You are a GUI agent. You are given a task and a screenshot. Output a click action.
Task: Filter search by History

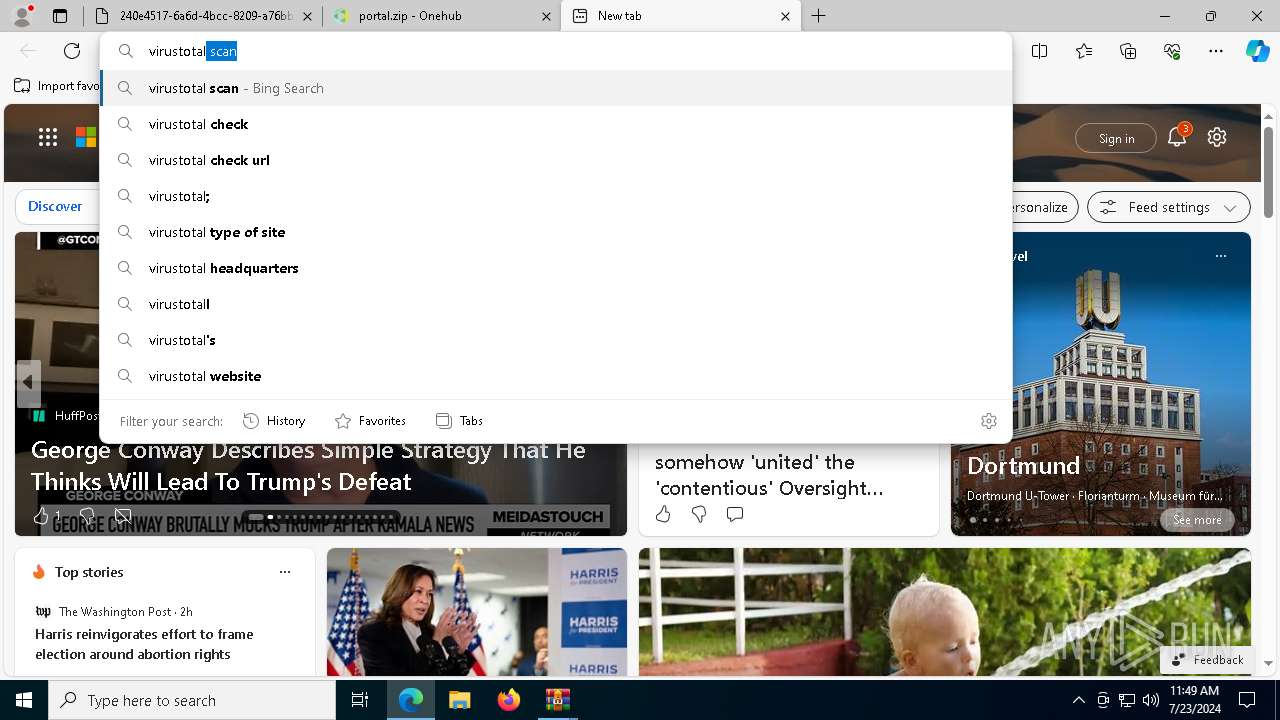click(274, 421)
